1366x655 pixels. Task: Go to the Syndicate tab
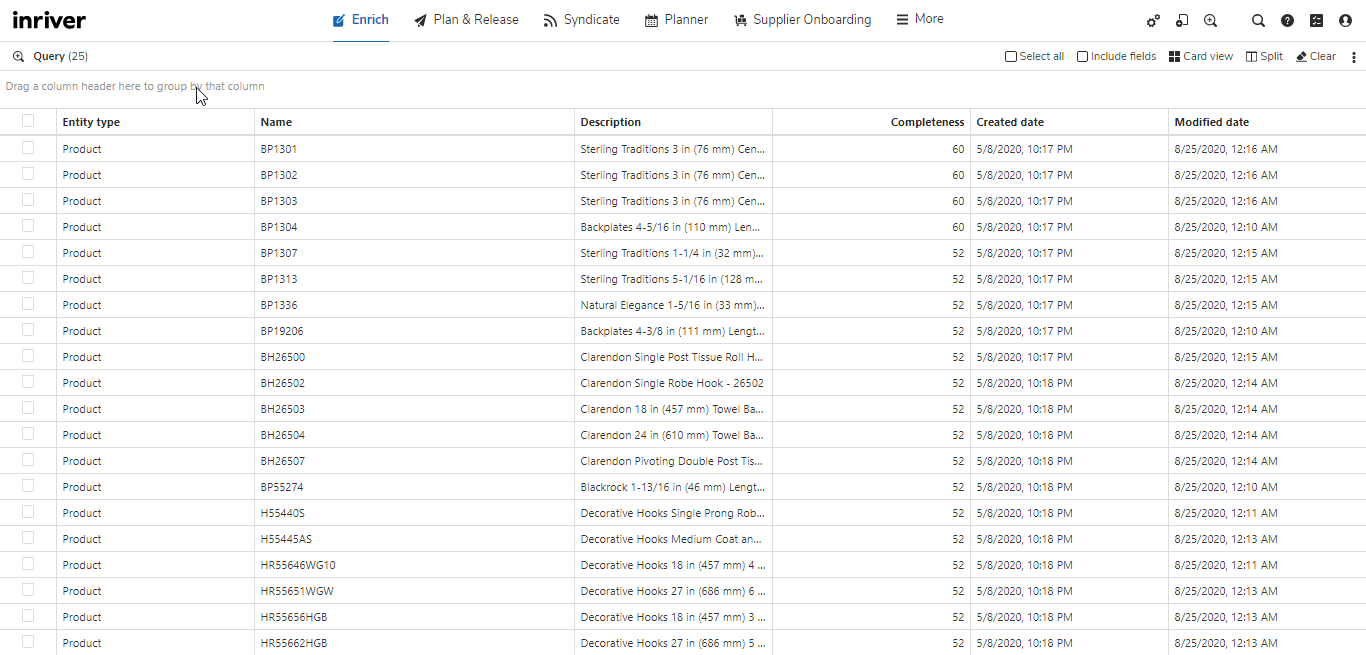[x=581, y=19]
